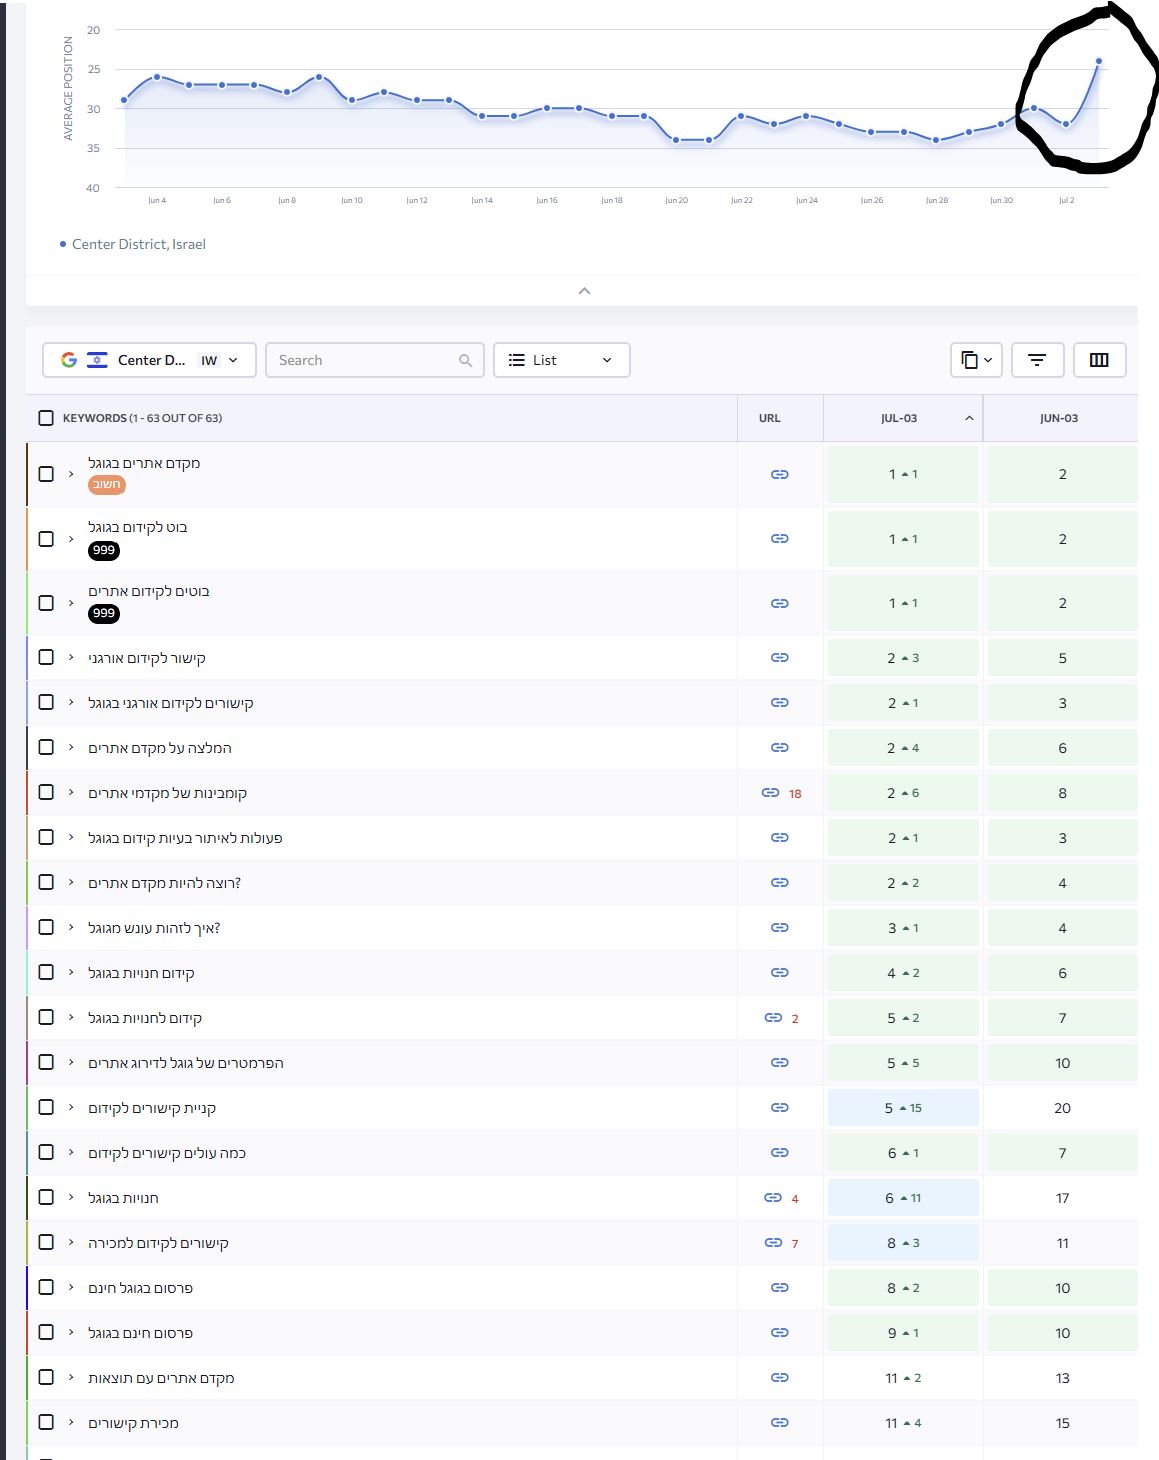Open the List view dropdown
Image resolution: width=1159 pixels, height=1460 pixels.
pos(561,360)
